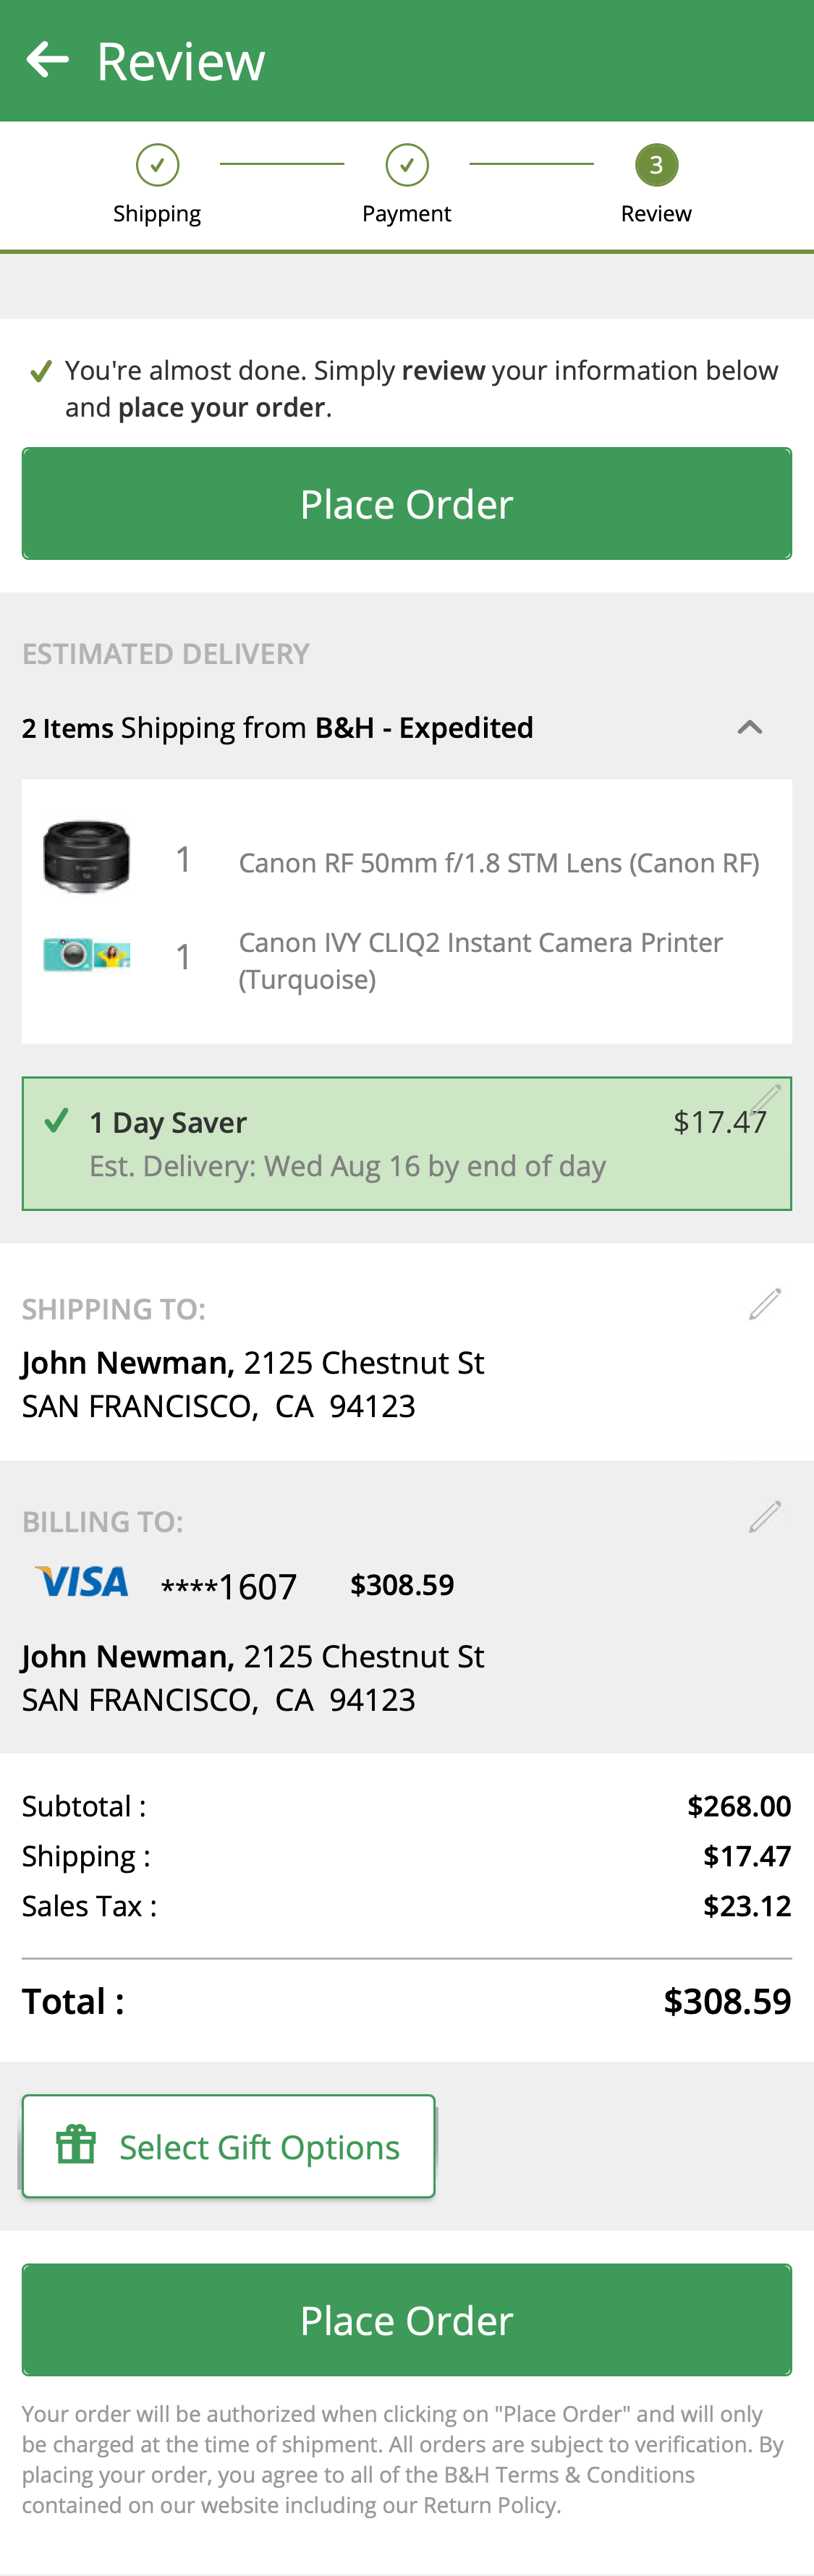Click the edit pencil next to Billing To

click(x=764, y=1517)
